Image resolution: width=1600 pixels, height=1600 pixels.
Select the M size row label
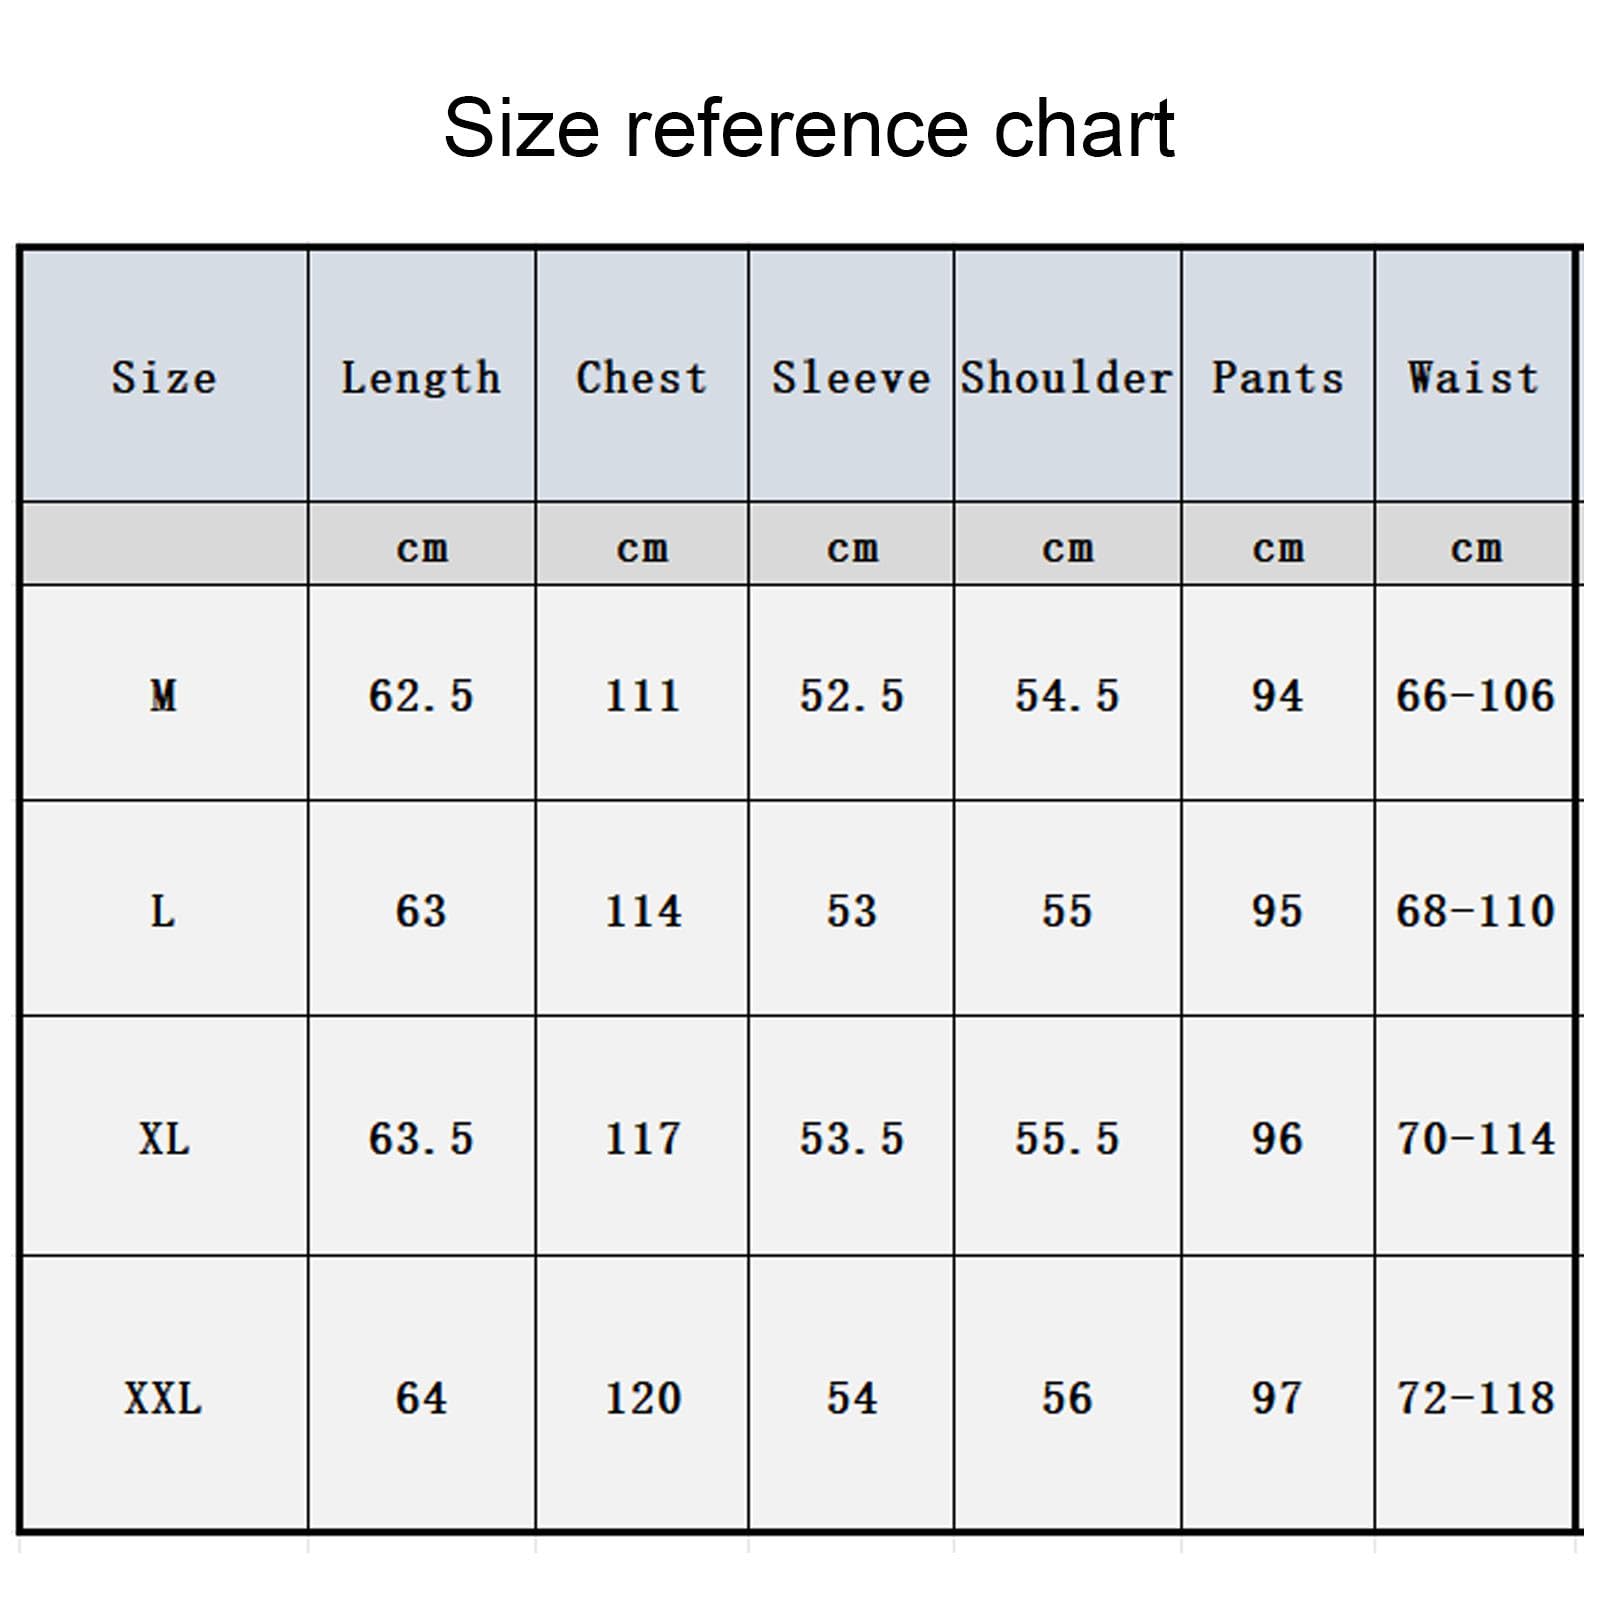[x=164, y=694]
